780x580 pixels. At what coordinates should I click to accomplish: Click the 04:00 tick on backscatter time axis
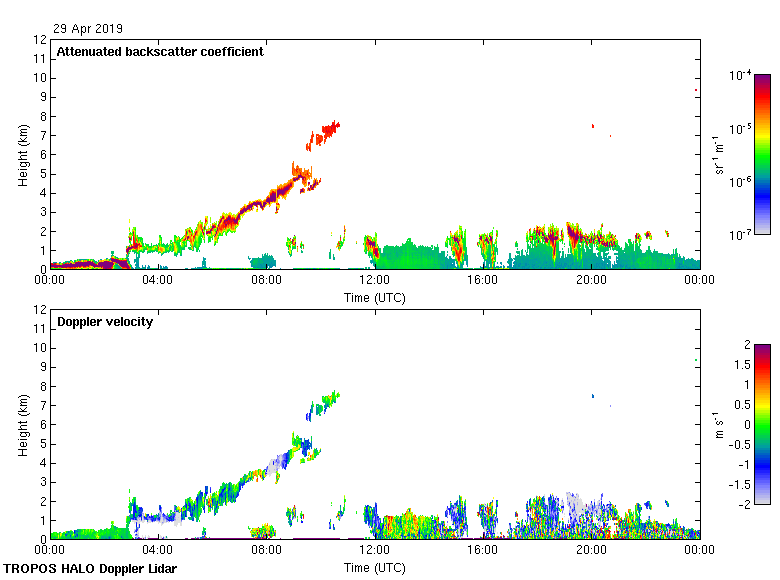(159, 281)
